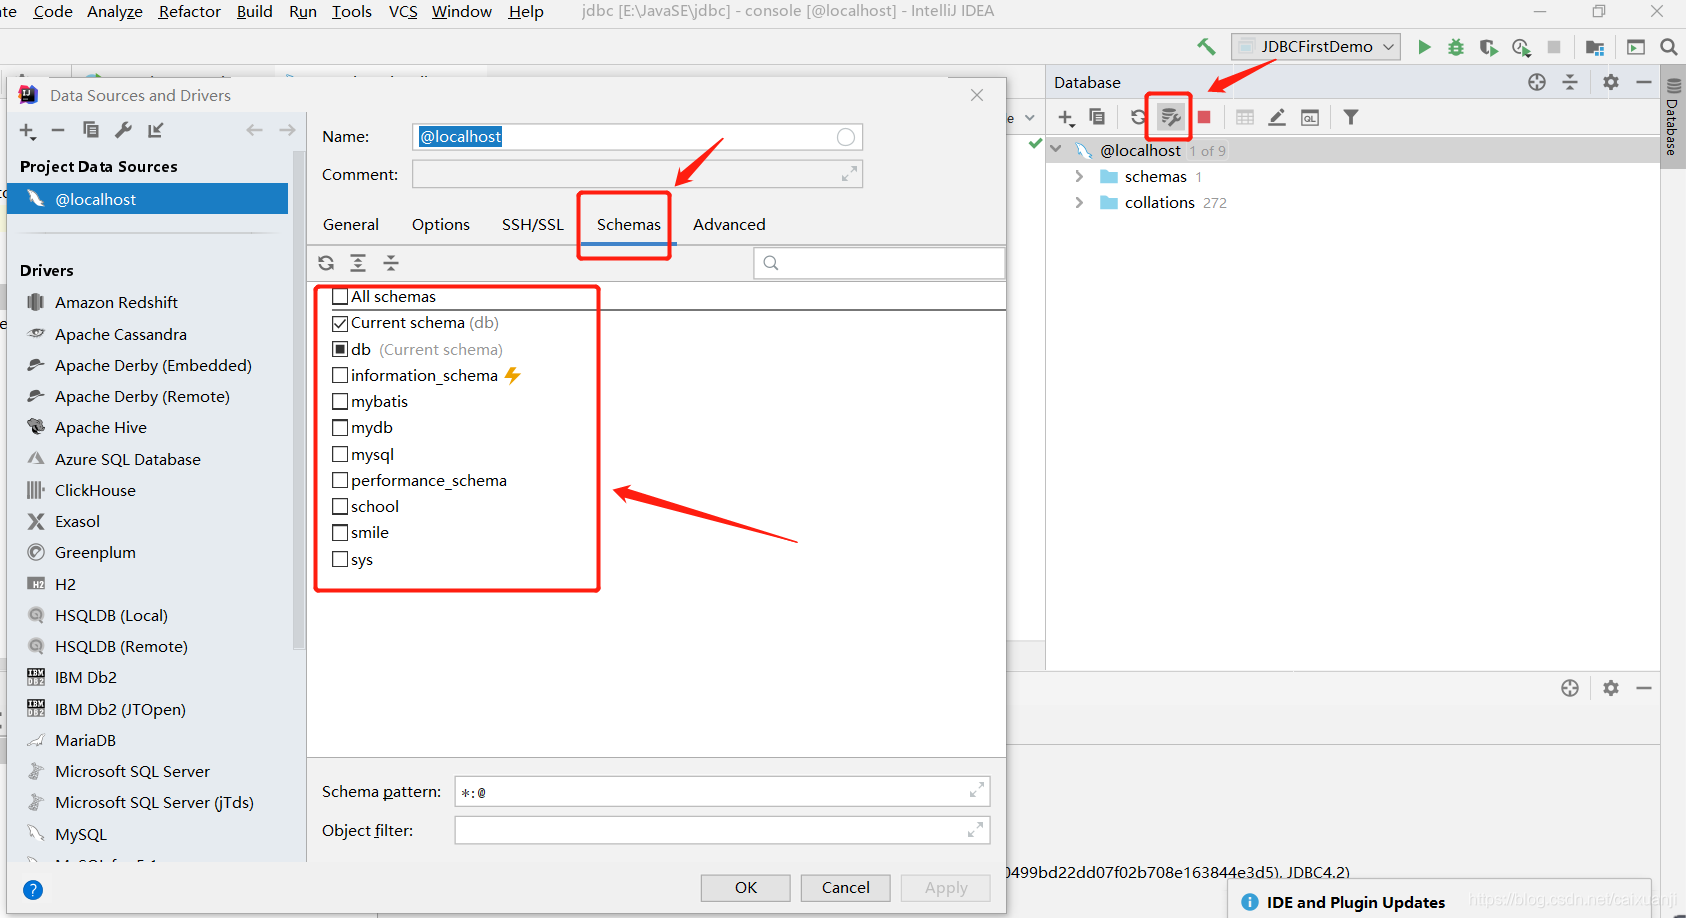Enable information_schema checkbox

(340, 375)
